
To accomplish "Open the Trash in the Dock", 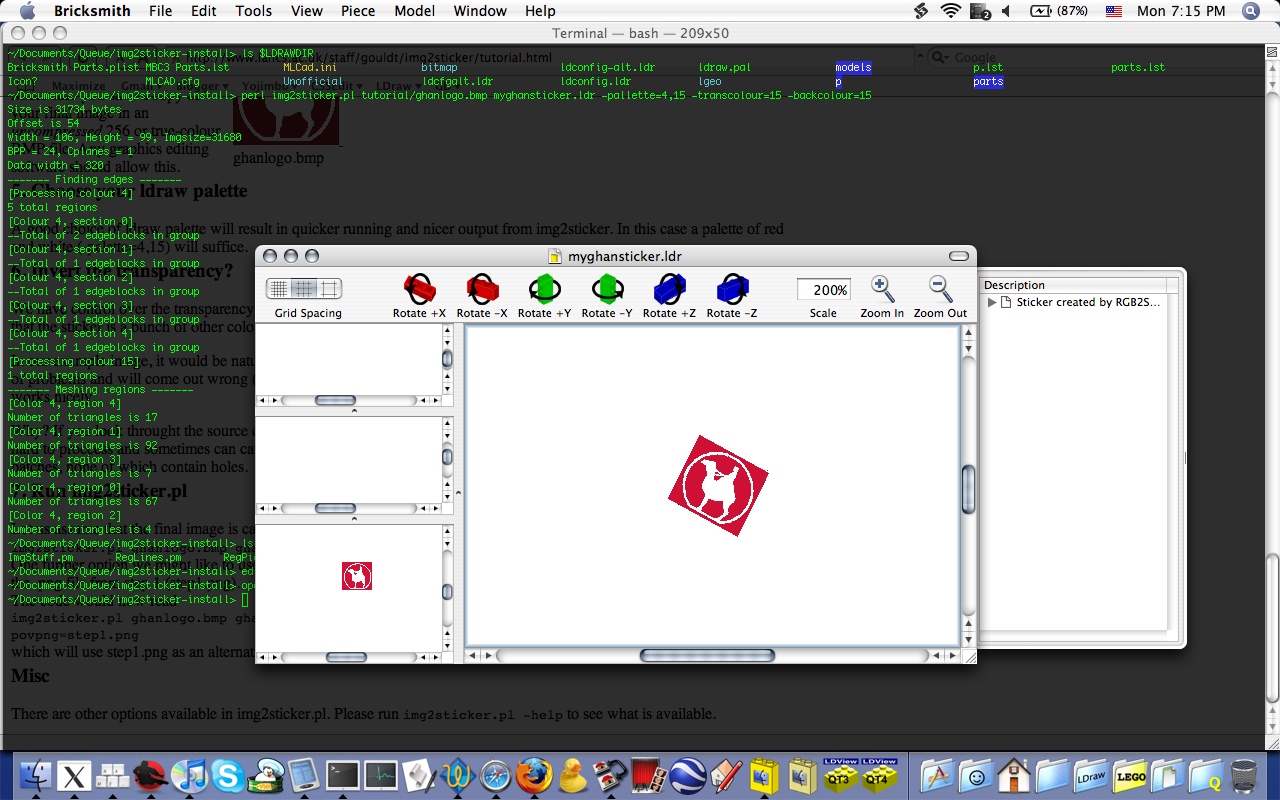I will point(1243,773).
